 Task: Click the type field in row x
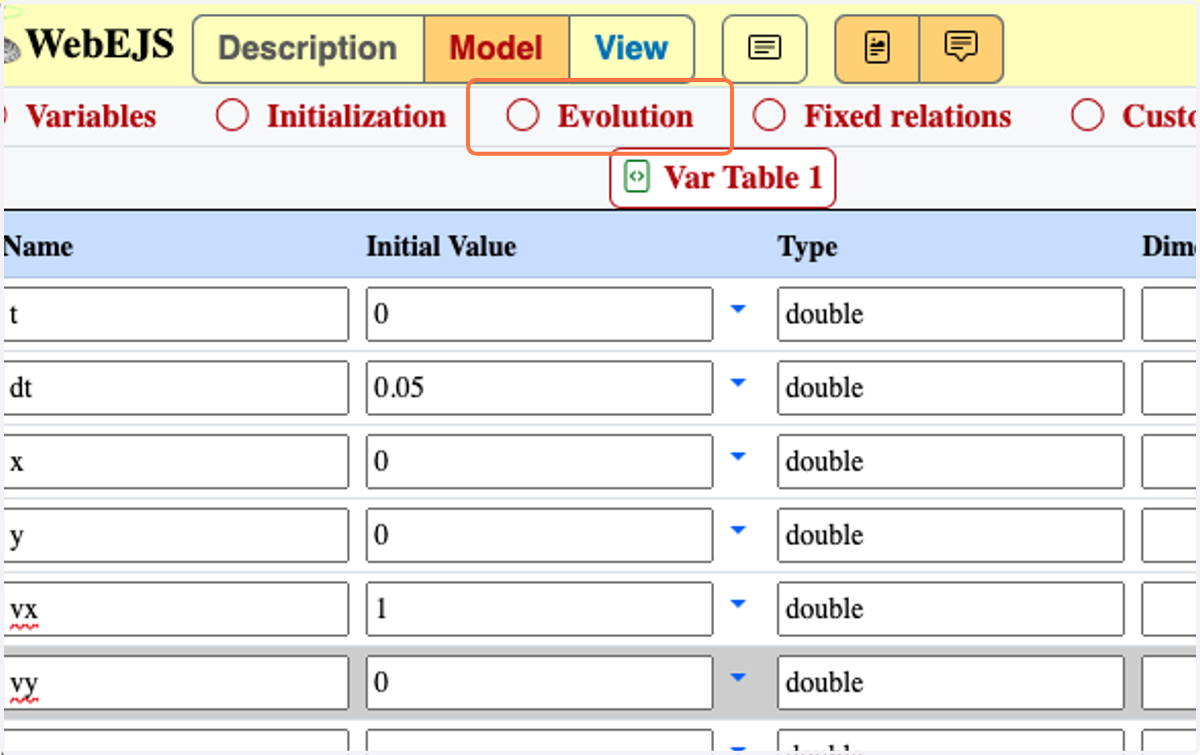click(951, 461)
